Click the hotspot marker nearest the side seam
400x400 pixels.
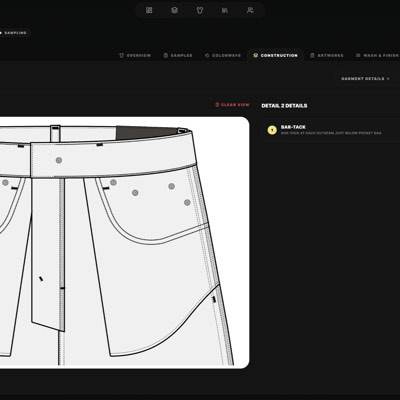[x=187, y=202]
